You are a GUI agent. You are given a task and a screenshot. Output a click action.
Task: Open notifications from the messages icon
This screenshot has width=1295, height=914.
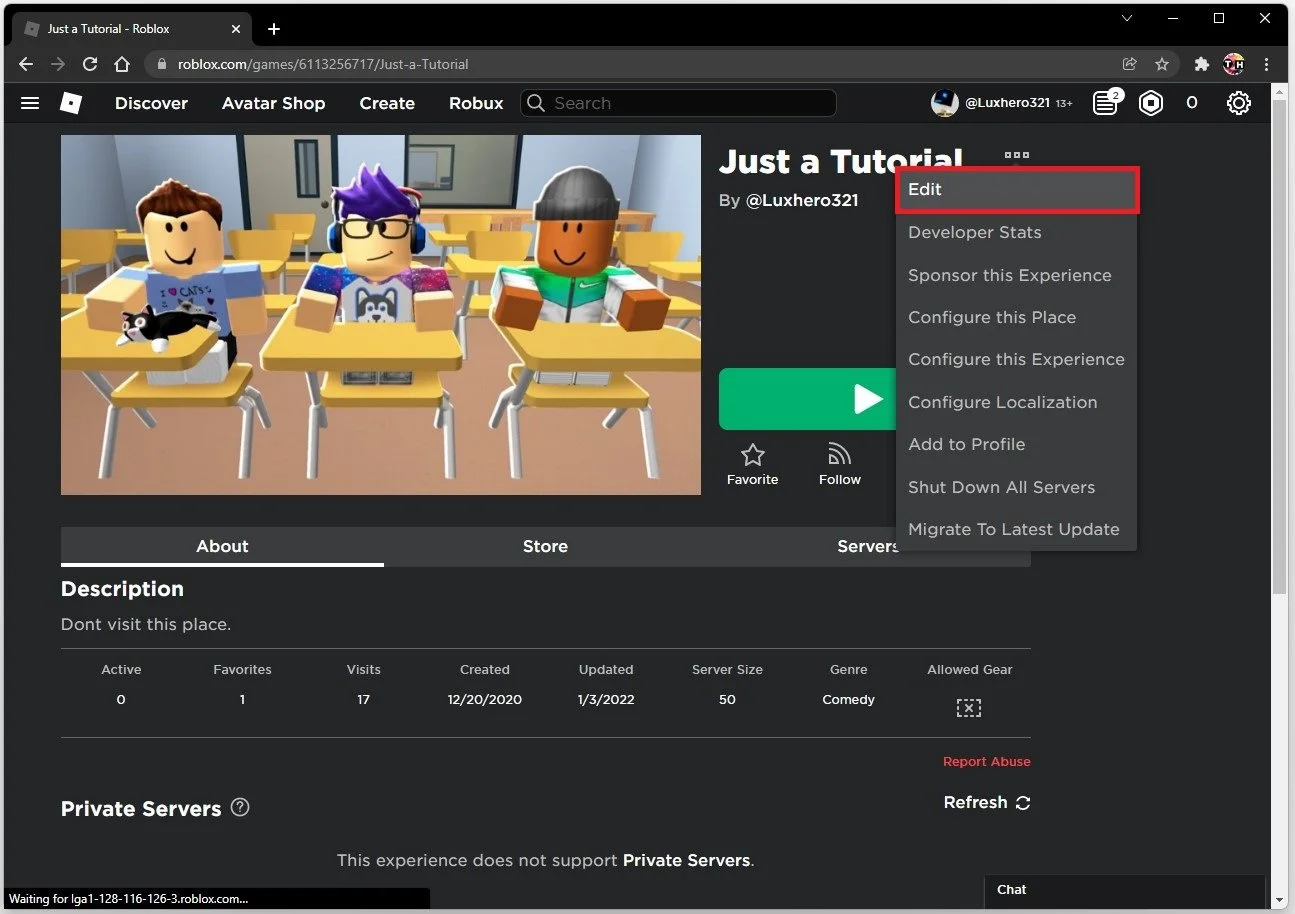click(x=1104, y=103)
